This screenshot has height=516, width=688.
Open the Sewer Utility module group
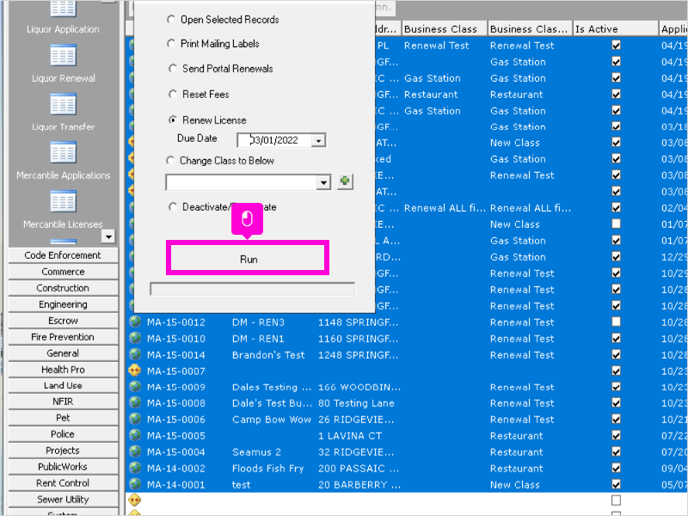63,499
